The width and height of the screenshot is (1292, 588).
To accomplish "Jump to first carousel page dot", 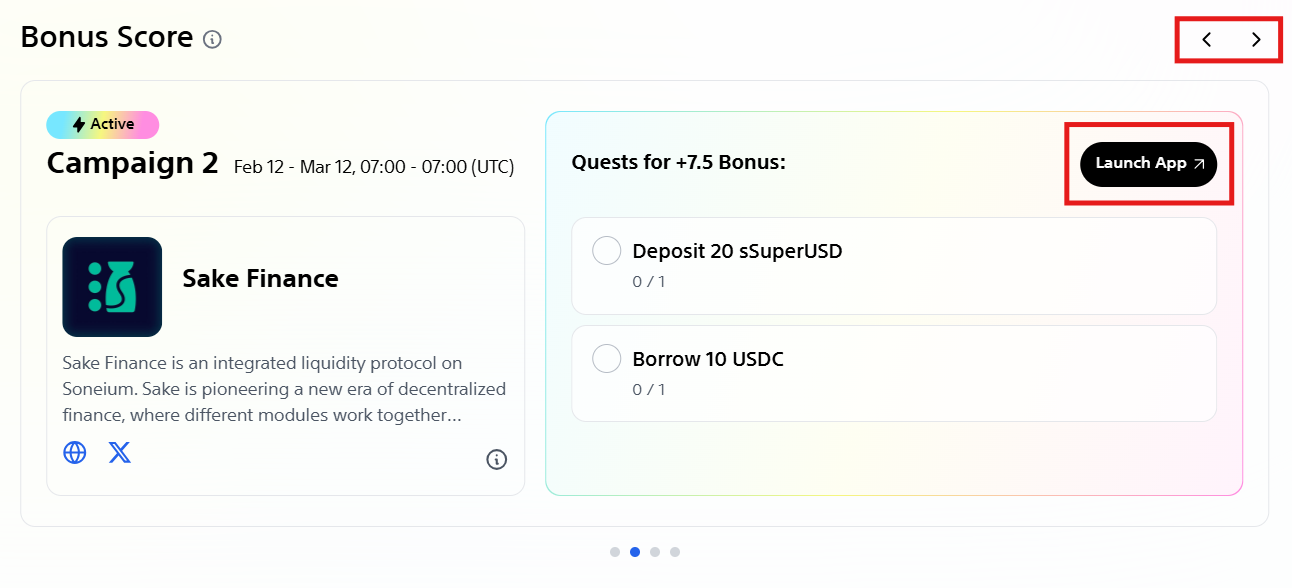I will [x=615, y=551].
